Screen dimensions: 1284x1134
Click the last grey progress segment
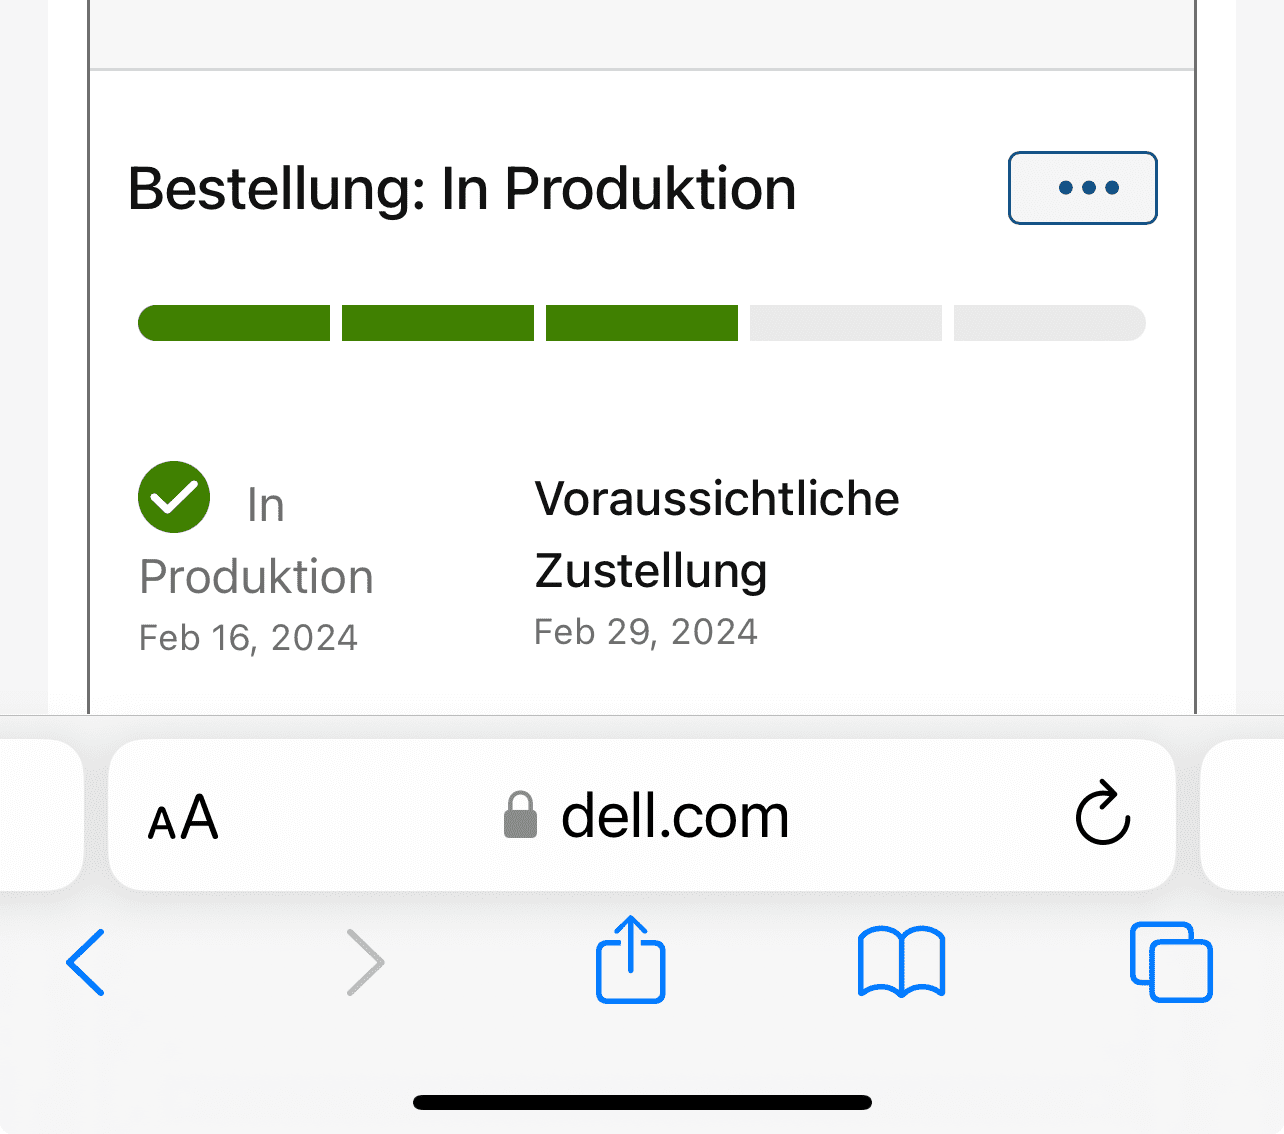pos(1050,323)
